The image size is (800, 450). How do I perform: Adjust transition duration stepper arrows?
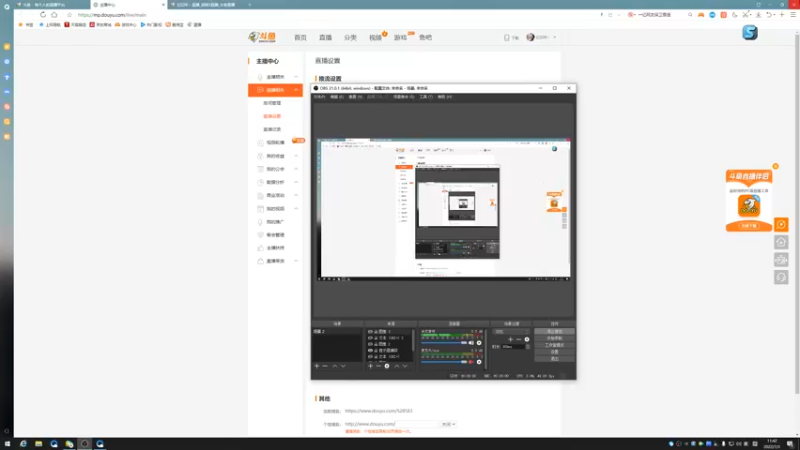tap(528, 346)
